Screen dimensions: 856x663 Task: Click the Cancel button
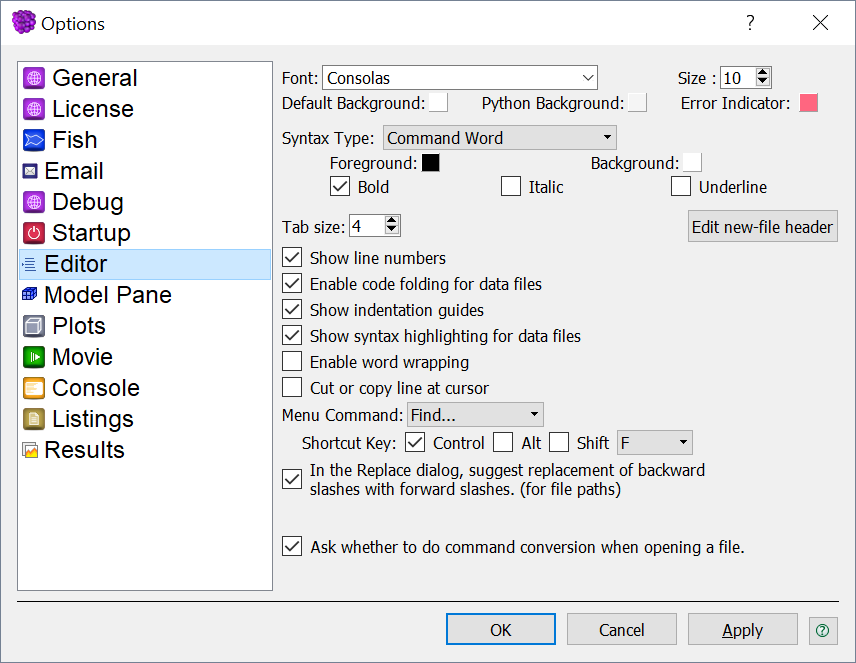(x=622, y=630)
